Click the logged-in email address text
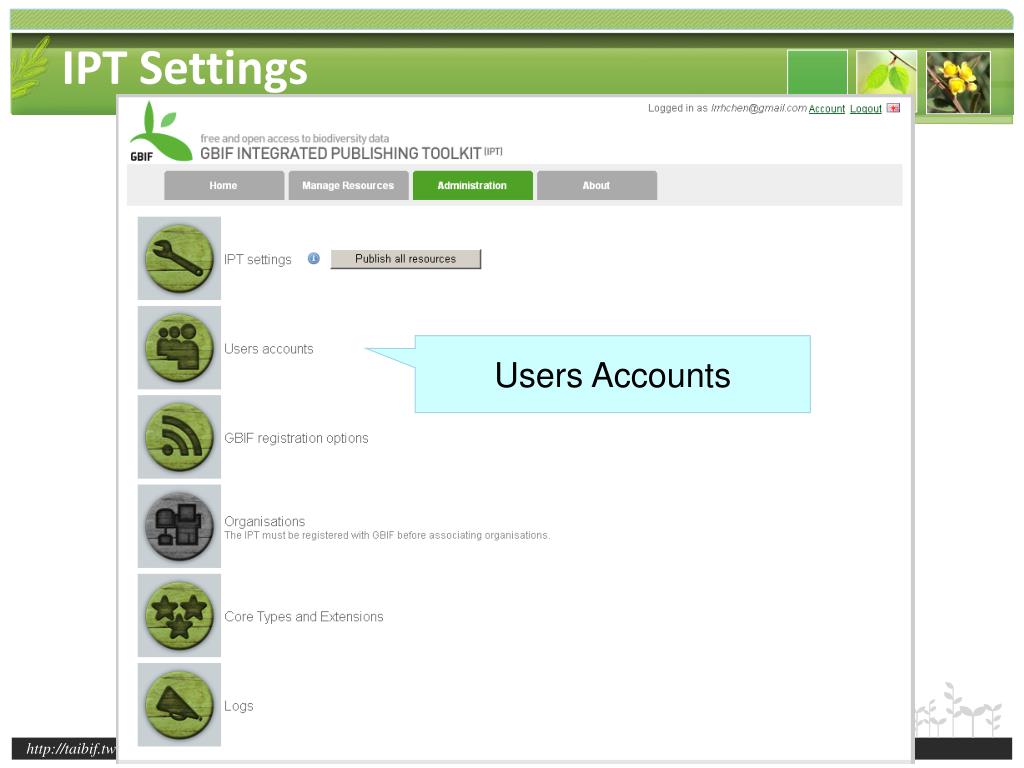The image size is (1024, 768). [759, 108]
